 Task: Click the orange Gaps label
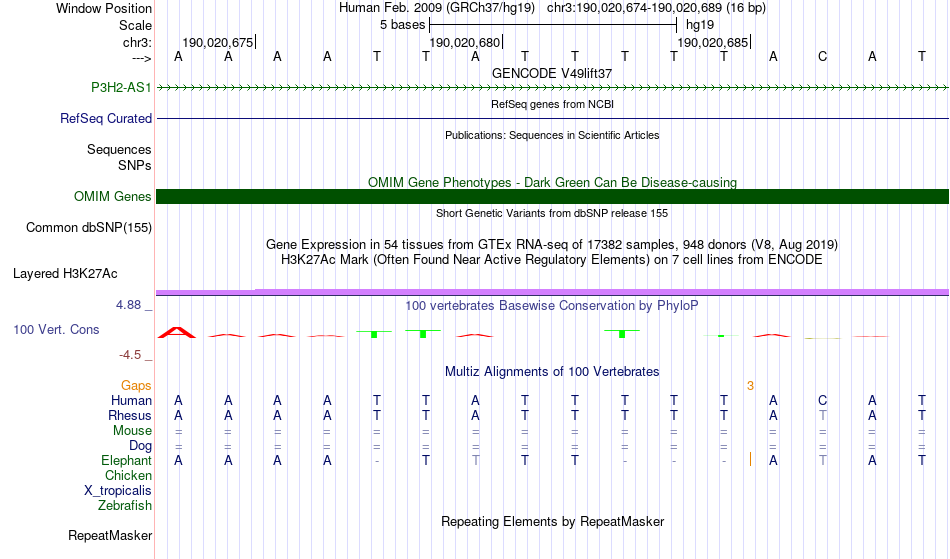pyautogui.click(x=136, y=385)
